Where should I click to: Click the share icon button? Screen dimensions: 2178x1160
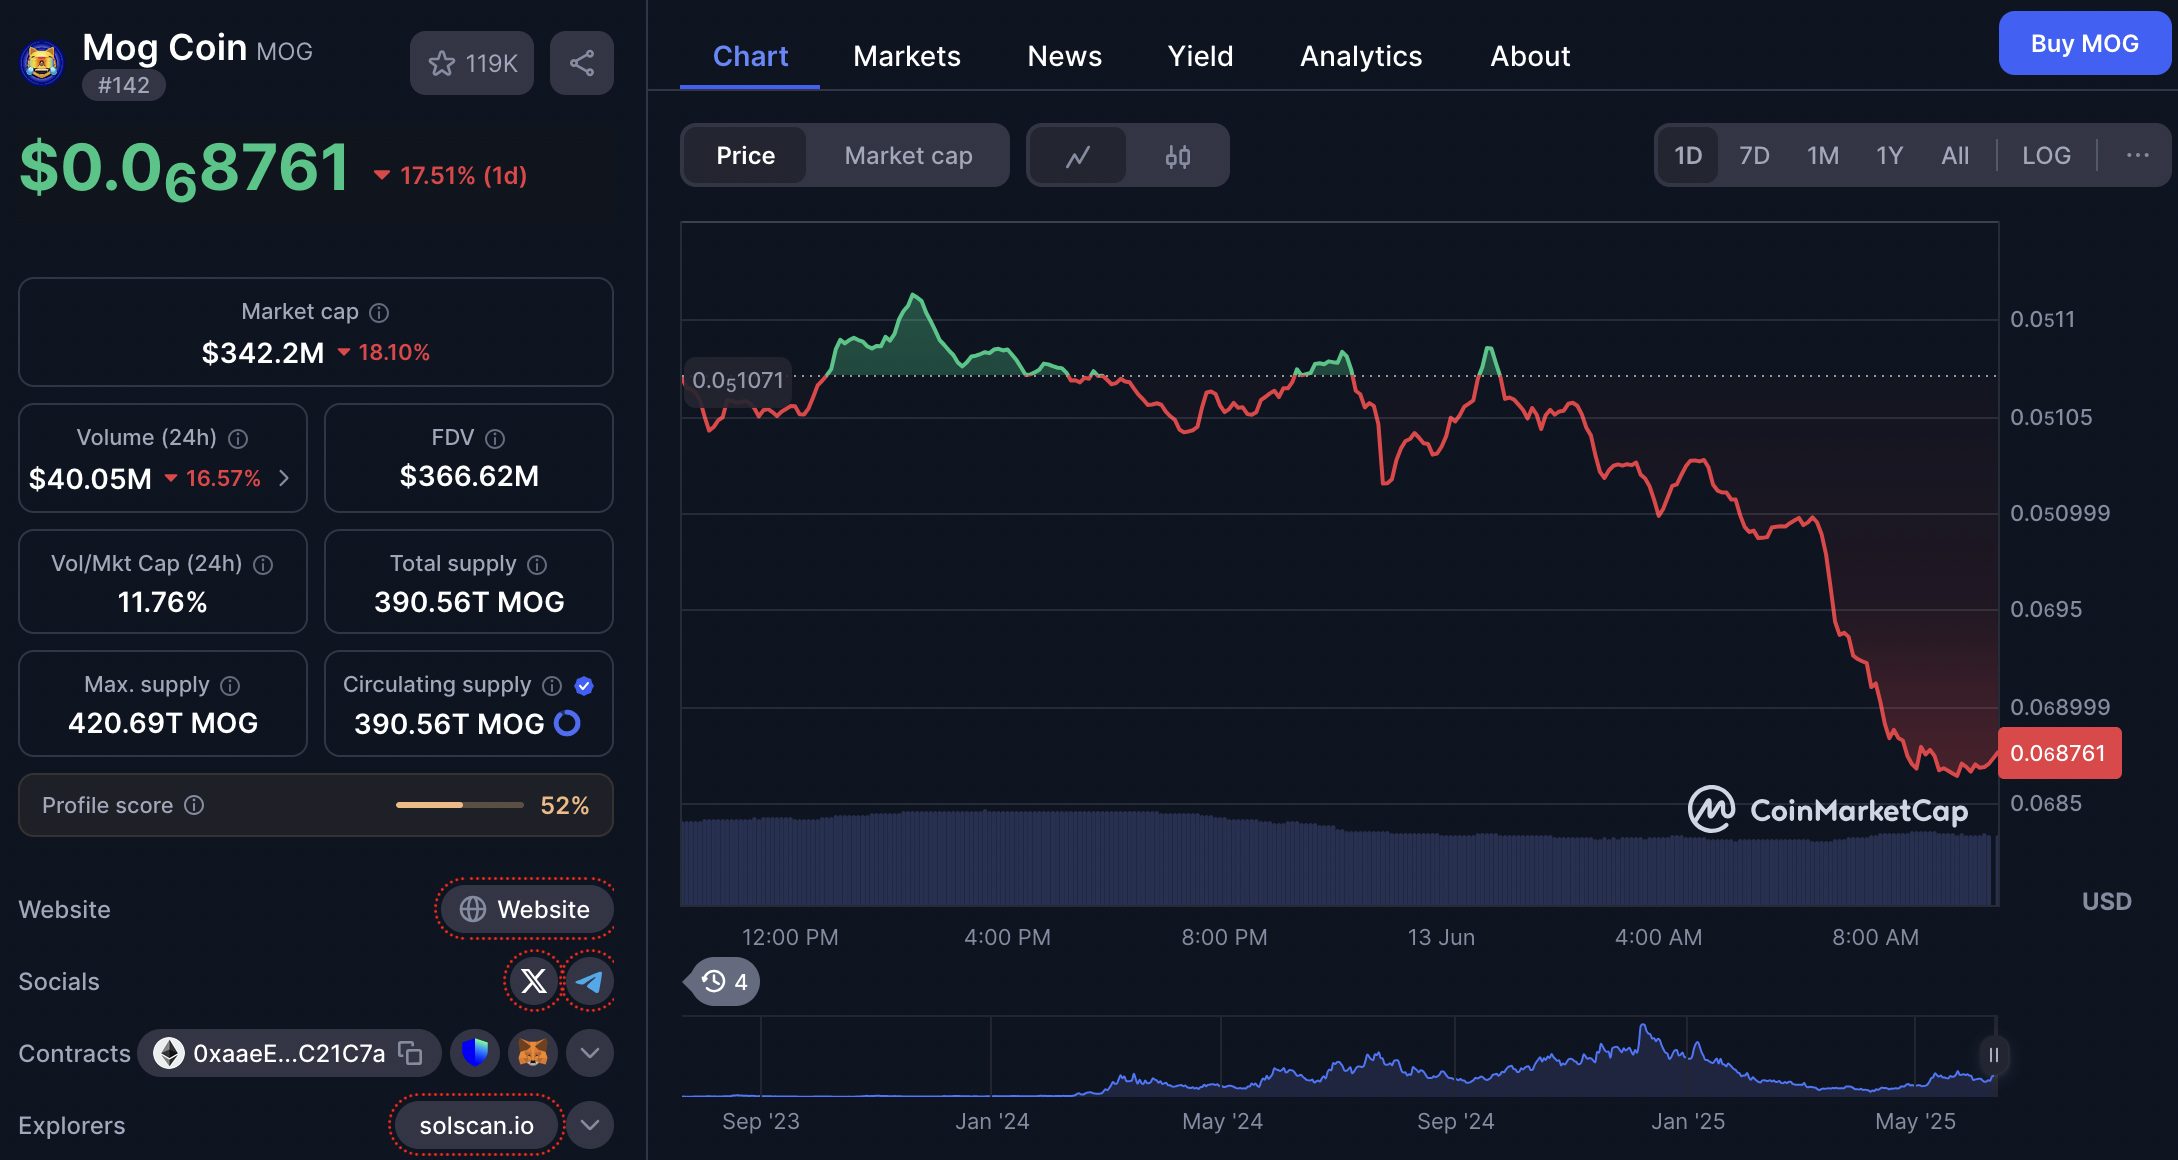pos(582,63)
